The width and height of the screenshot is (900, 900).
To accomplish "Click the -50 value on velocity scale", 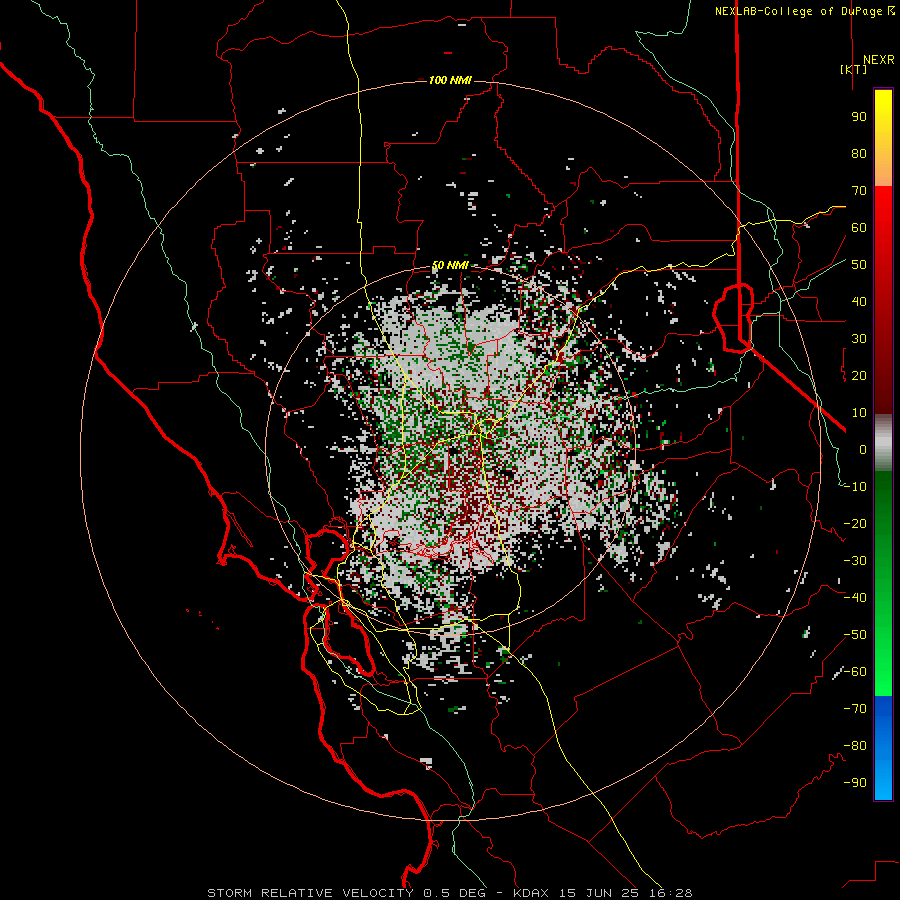I will tap(855, 635).
